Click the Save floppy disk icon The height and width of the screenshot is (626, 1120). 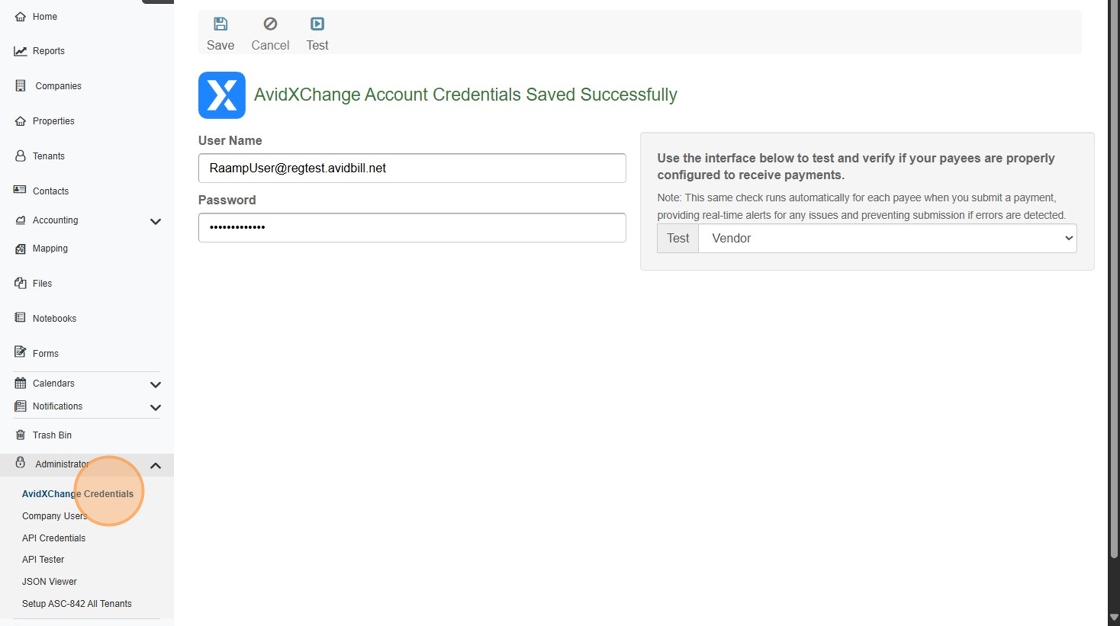[x=221, y=24]
